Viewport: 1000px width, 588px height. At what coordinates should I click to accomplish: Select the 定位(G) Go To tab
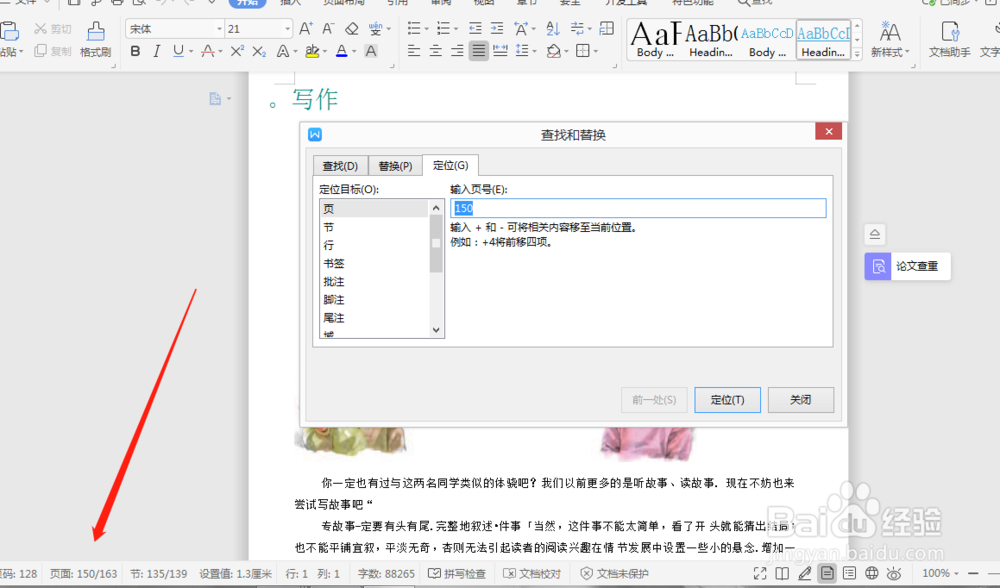[x=450, y=165]
